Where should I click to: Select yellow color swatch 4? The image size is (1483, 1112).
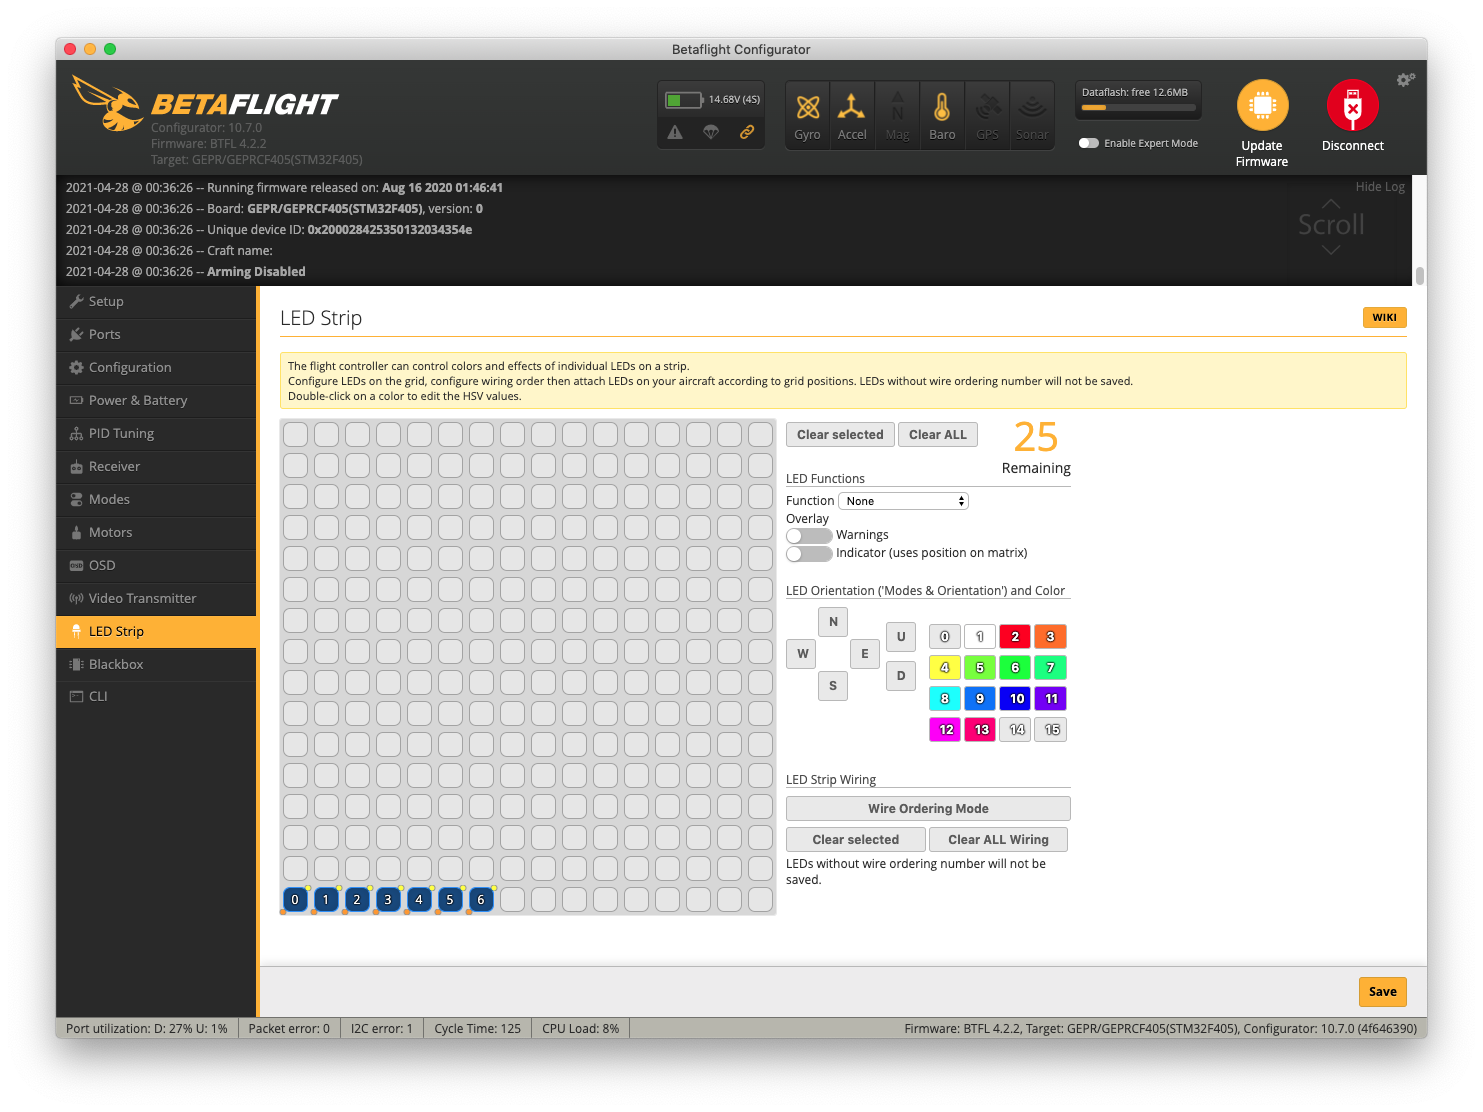[945, 667]
